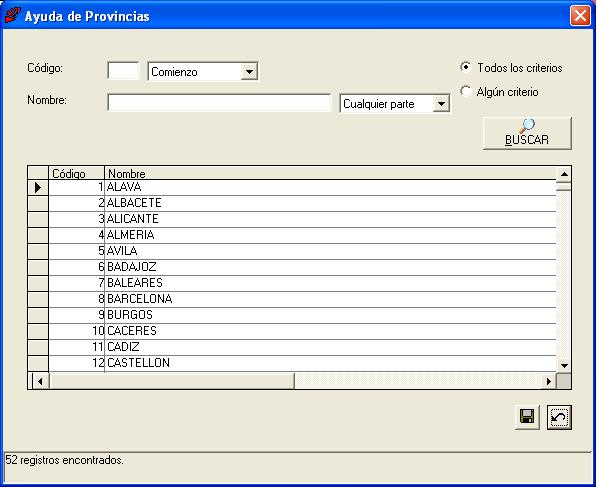Close the Ayuda de Provincias window
This screenshot has width=598, height=487.
click(x=580, y=16)
